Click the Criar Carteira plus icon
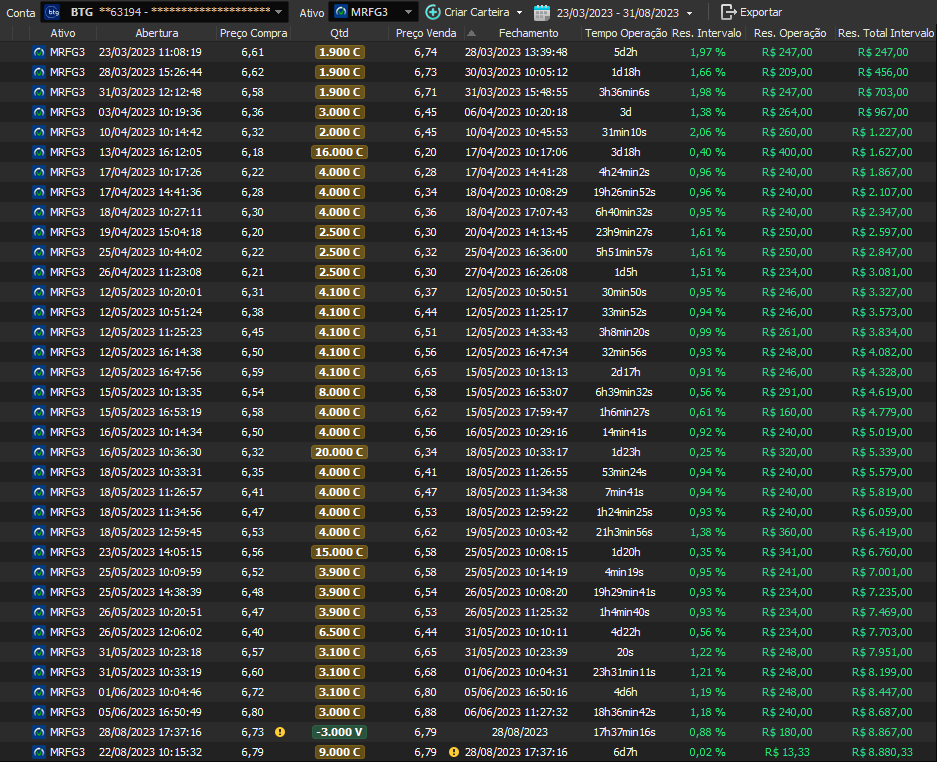This screenshot has height=762, width=937. coord(432,12)
